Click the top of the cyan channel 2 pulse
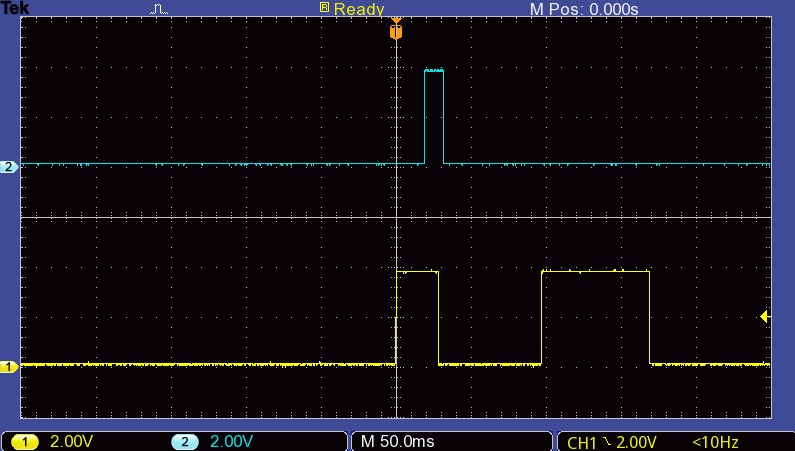795x451 pixels. 434,70
